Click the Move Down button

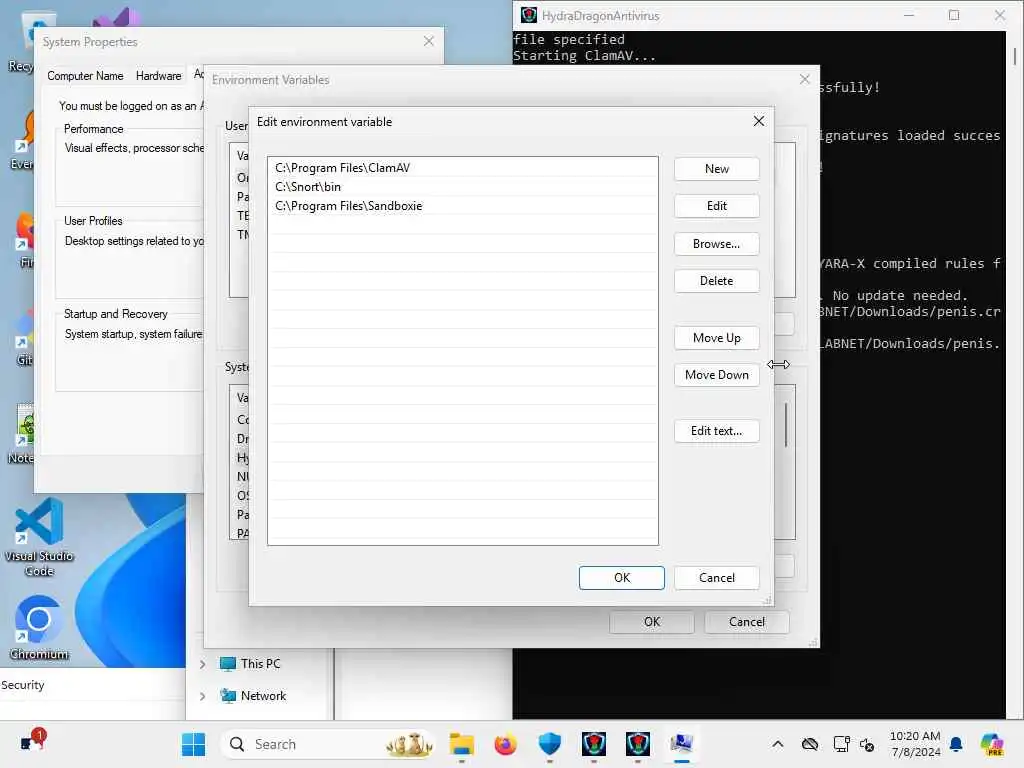[716, 375]
